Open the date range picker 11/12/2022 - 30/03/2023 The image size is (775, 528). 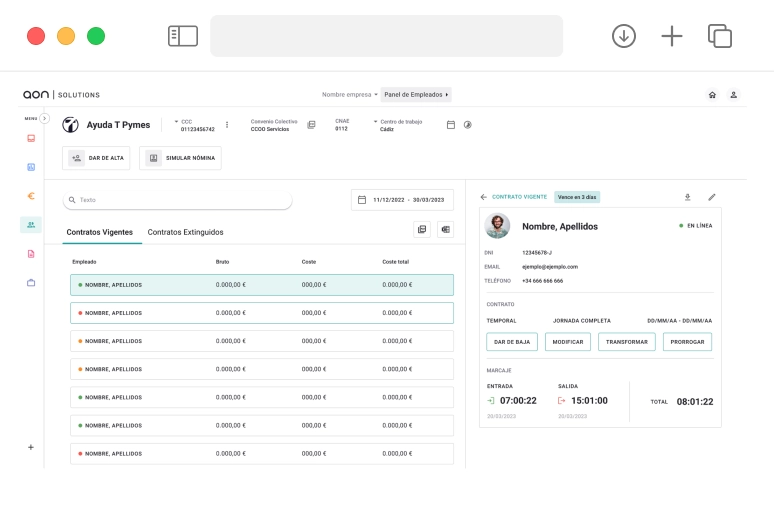(x=402, y=200)
